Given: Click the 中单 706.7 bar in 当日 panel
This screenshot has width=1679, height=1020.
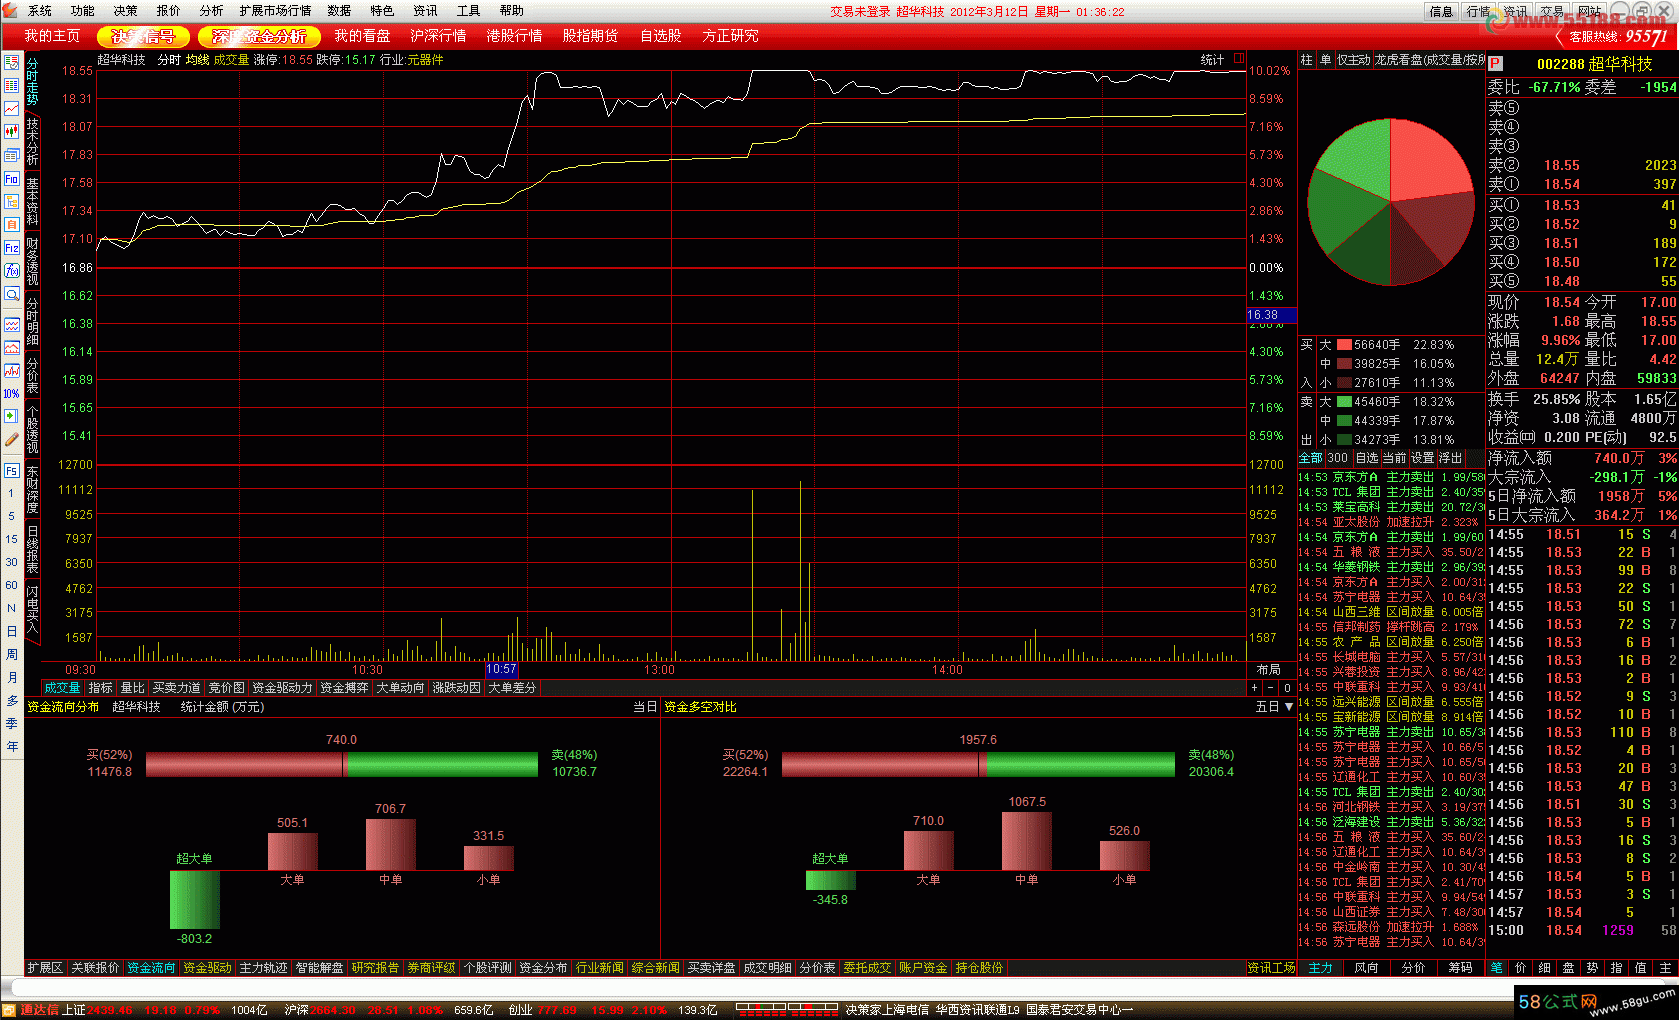Looking at the screenshot, I should coord(390,844).
